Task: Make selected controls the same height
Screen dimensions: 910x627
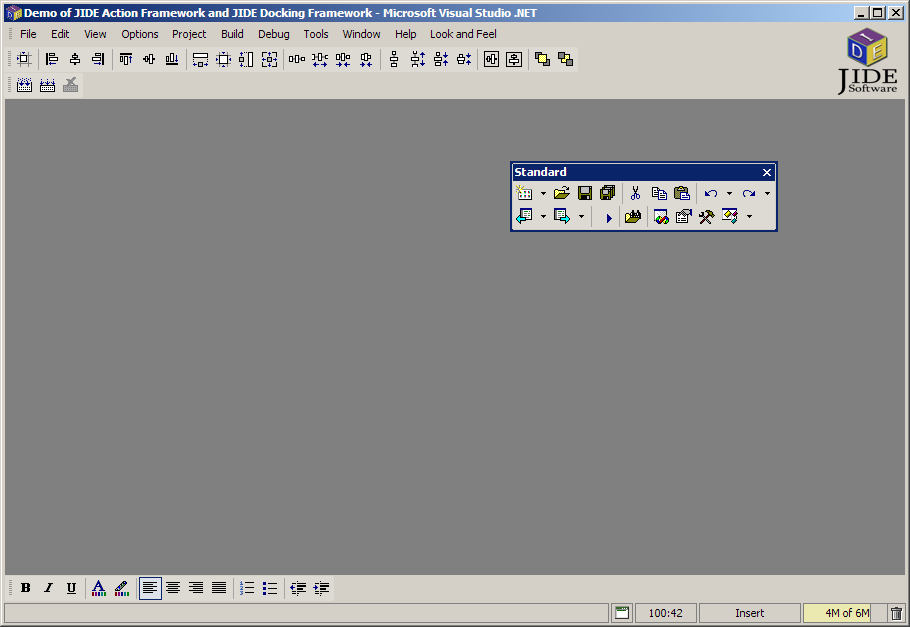Action: pos(246,59)
